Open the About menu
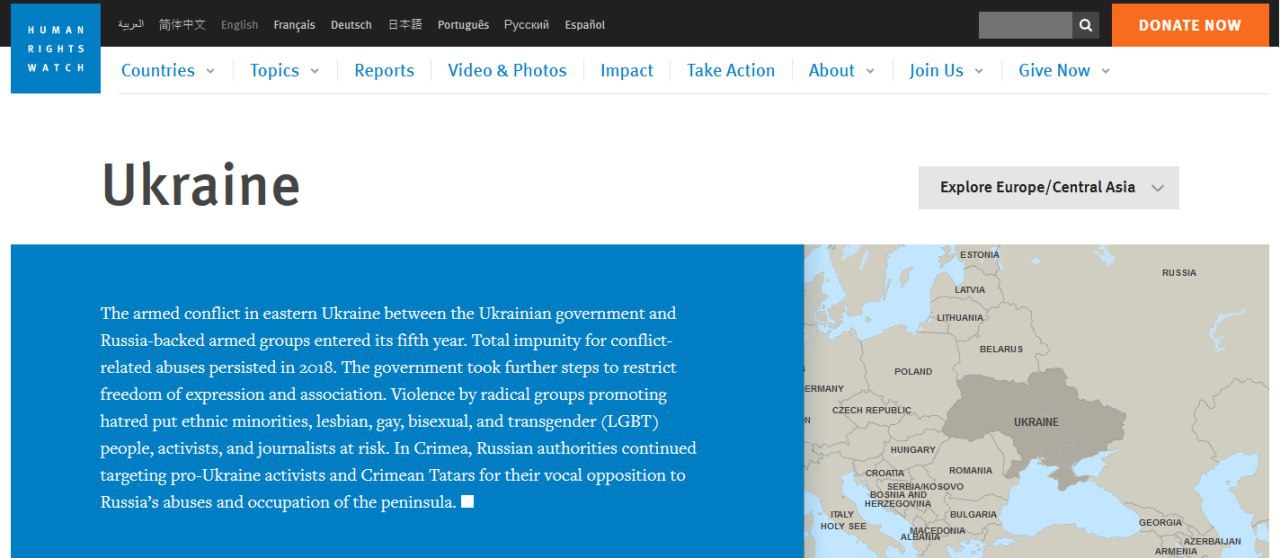The image size is (1280, 558). (x=831, y=70)
